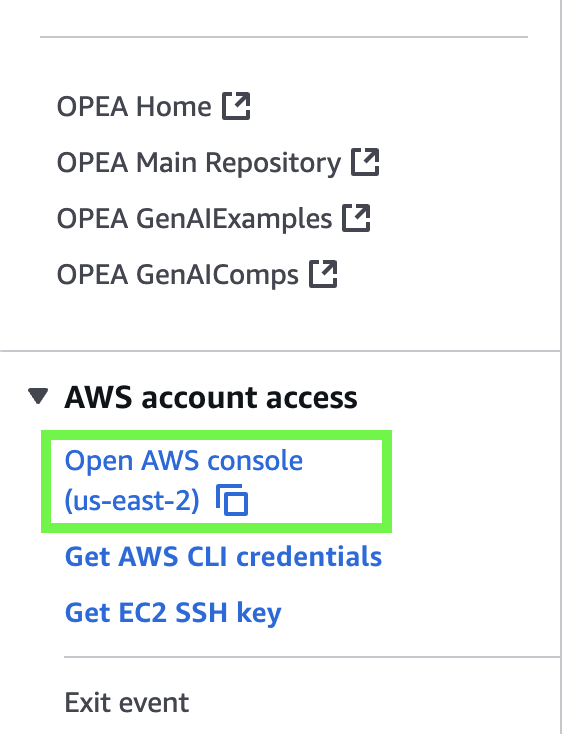The width and height of the screenshot is (574, 734).
Task: Click Get EC2 SSH key
Action: 173,613
